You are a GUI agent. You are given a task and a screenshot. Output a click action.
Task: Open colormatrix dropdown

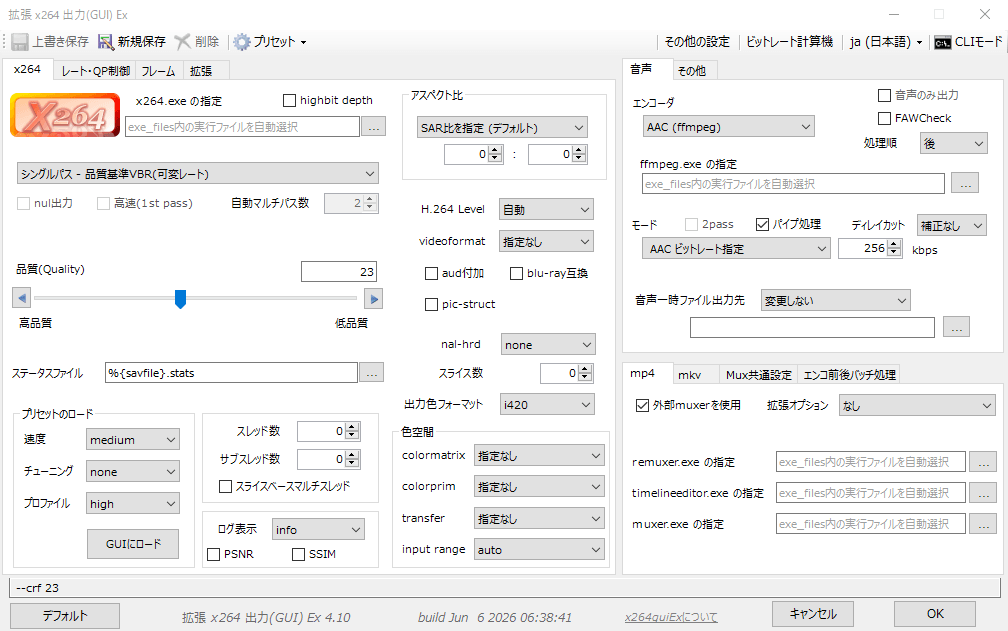539,456
